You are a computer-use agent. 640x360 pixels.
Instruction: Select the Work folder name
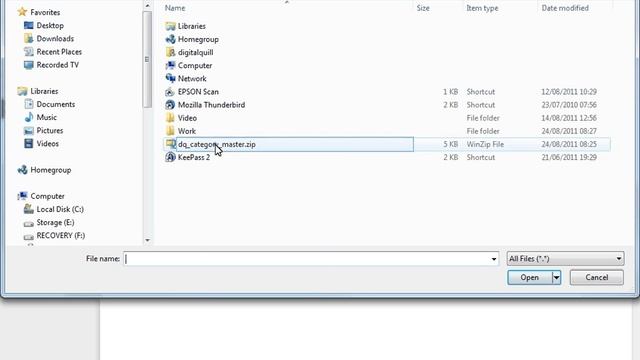tap(187, 131)
